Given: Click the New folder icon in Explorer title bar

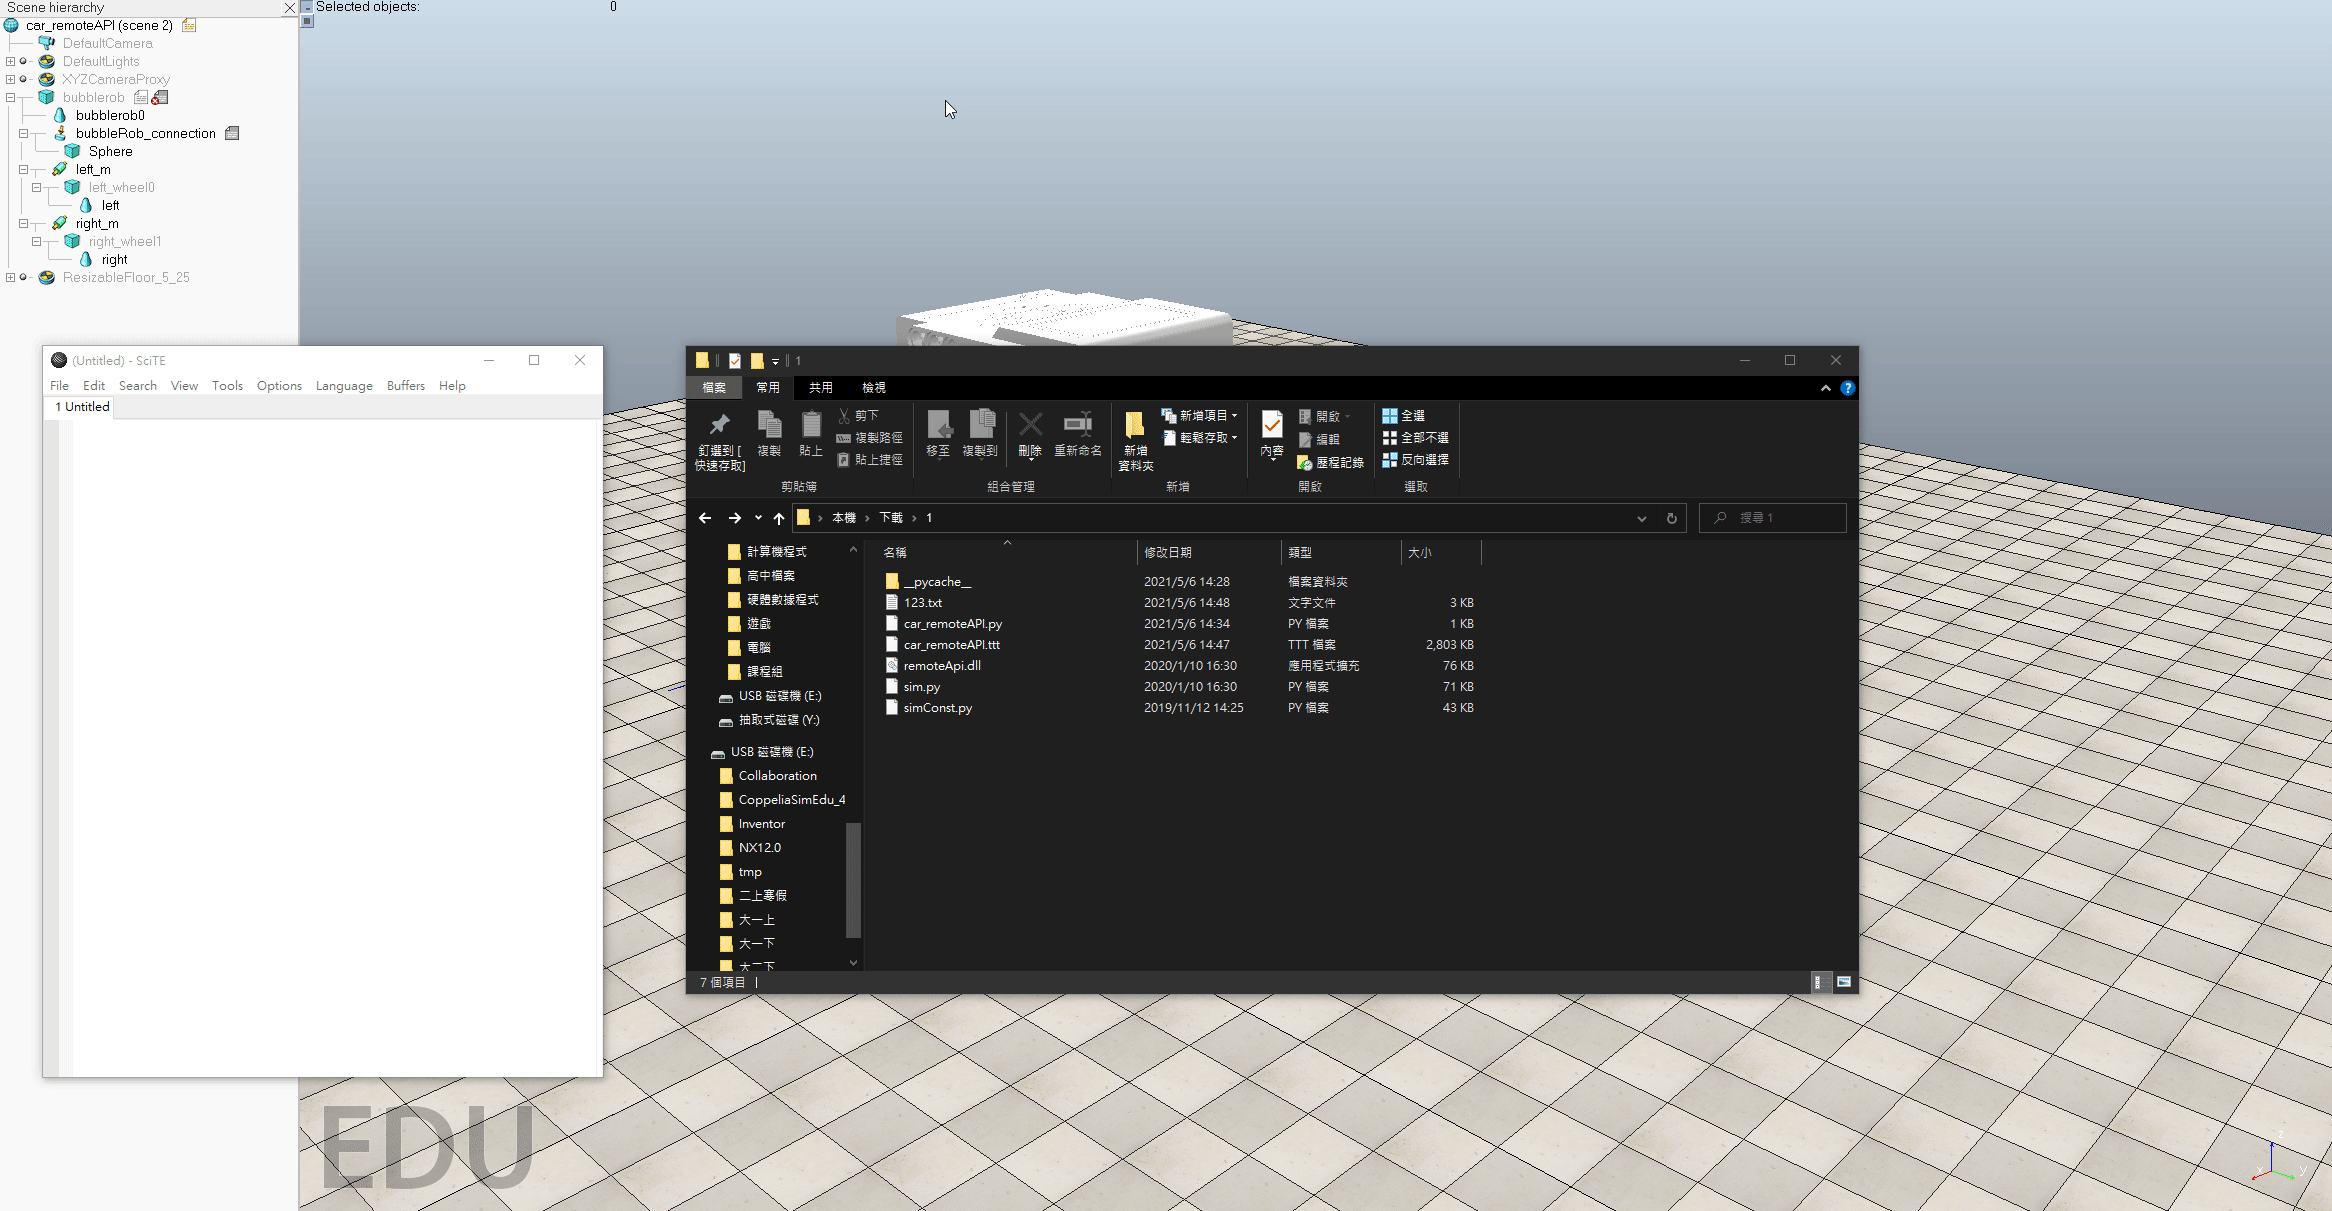Looking at the screenshot, I should 757,361.
